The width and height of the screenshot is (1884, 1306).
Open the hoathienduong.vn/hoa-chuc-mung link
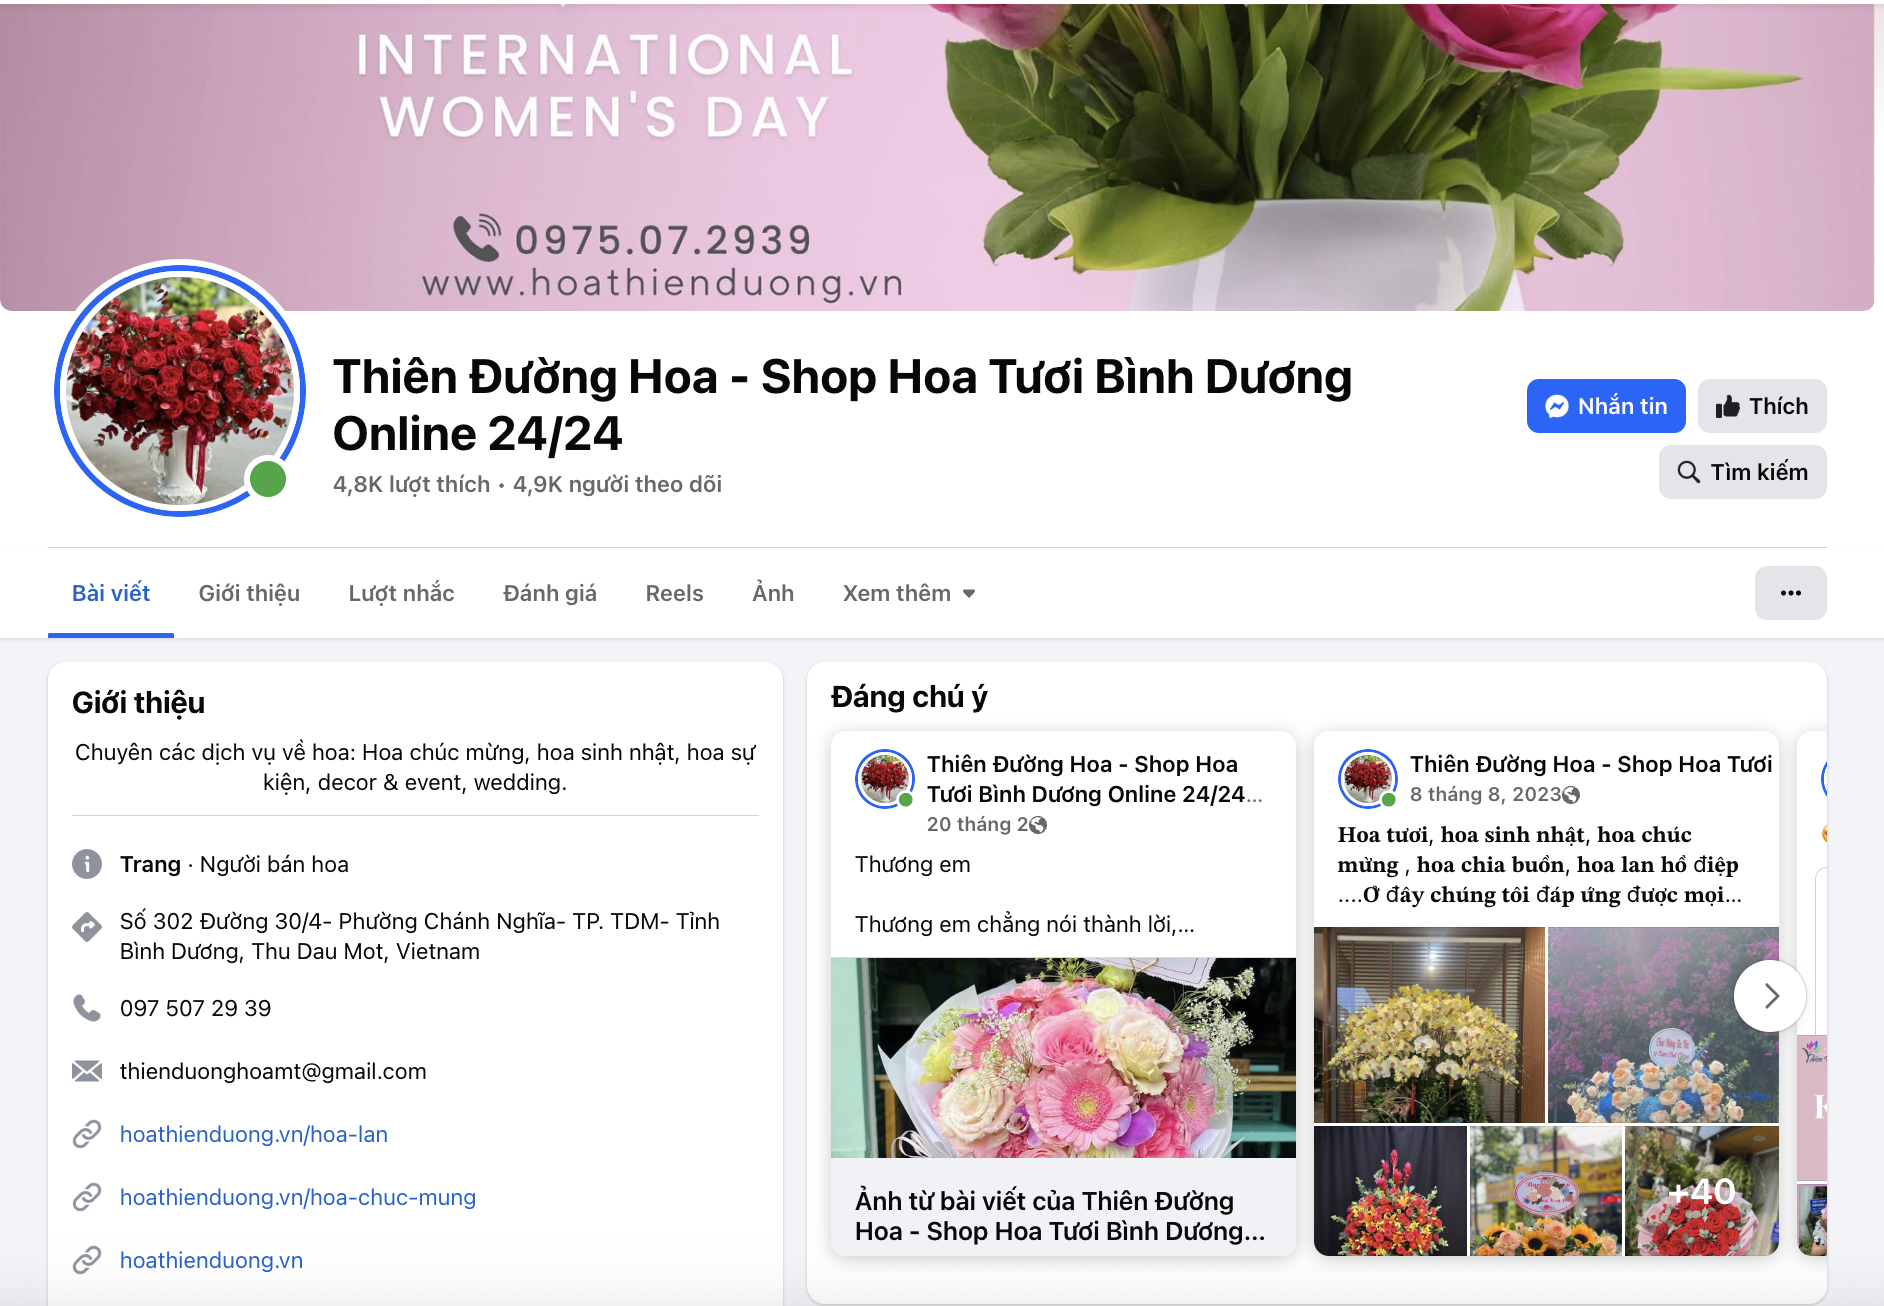[298, 1197]
